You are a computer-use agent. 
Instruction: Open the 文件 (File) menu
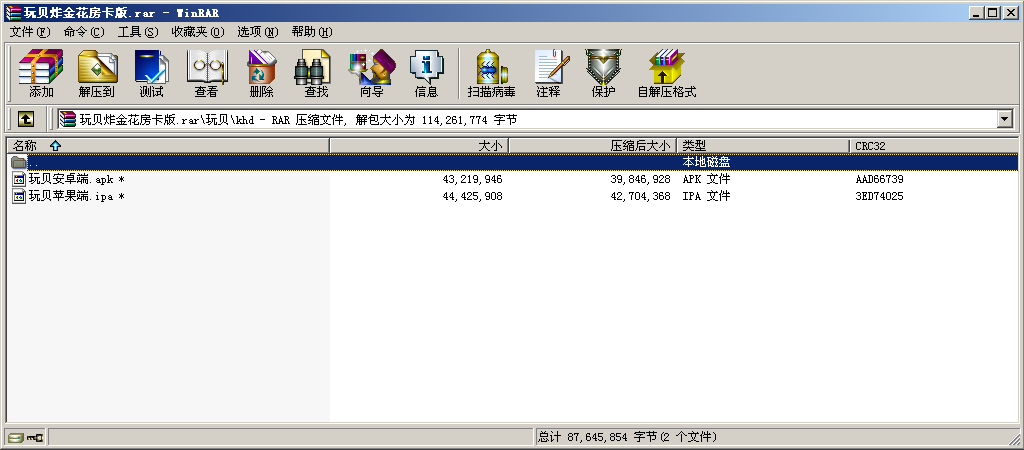pos(29,32)
